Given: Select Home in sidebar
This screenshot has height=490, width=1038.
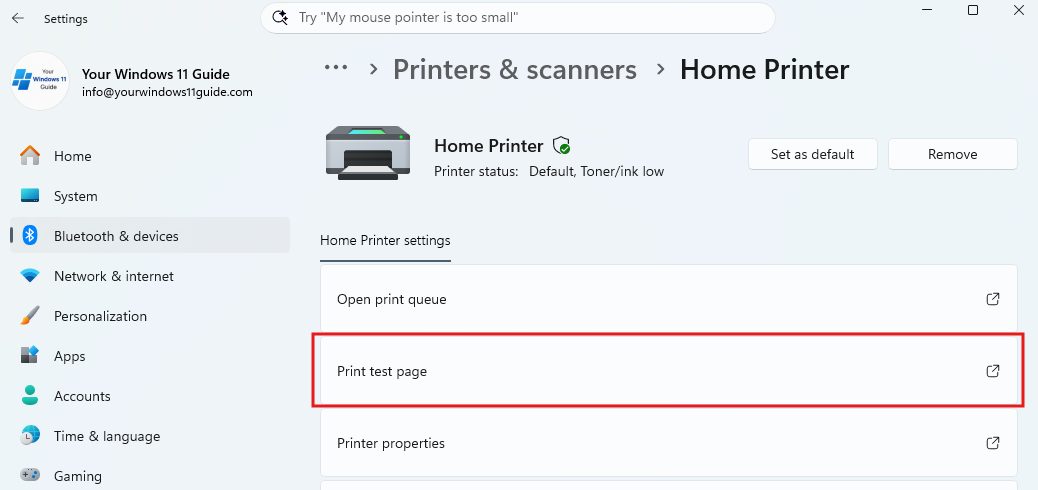Looking at the screenshot, I should 150,156.
